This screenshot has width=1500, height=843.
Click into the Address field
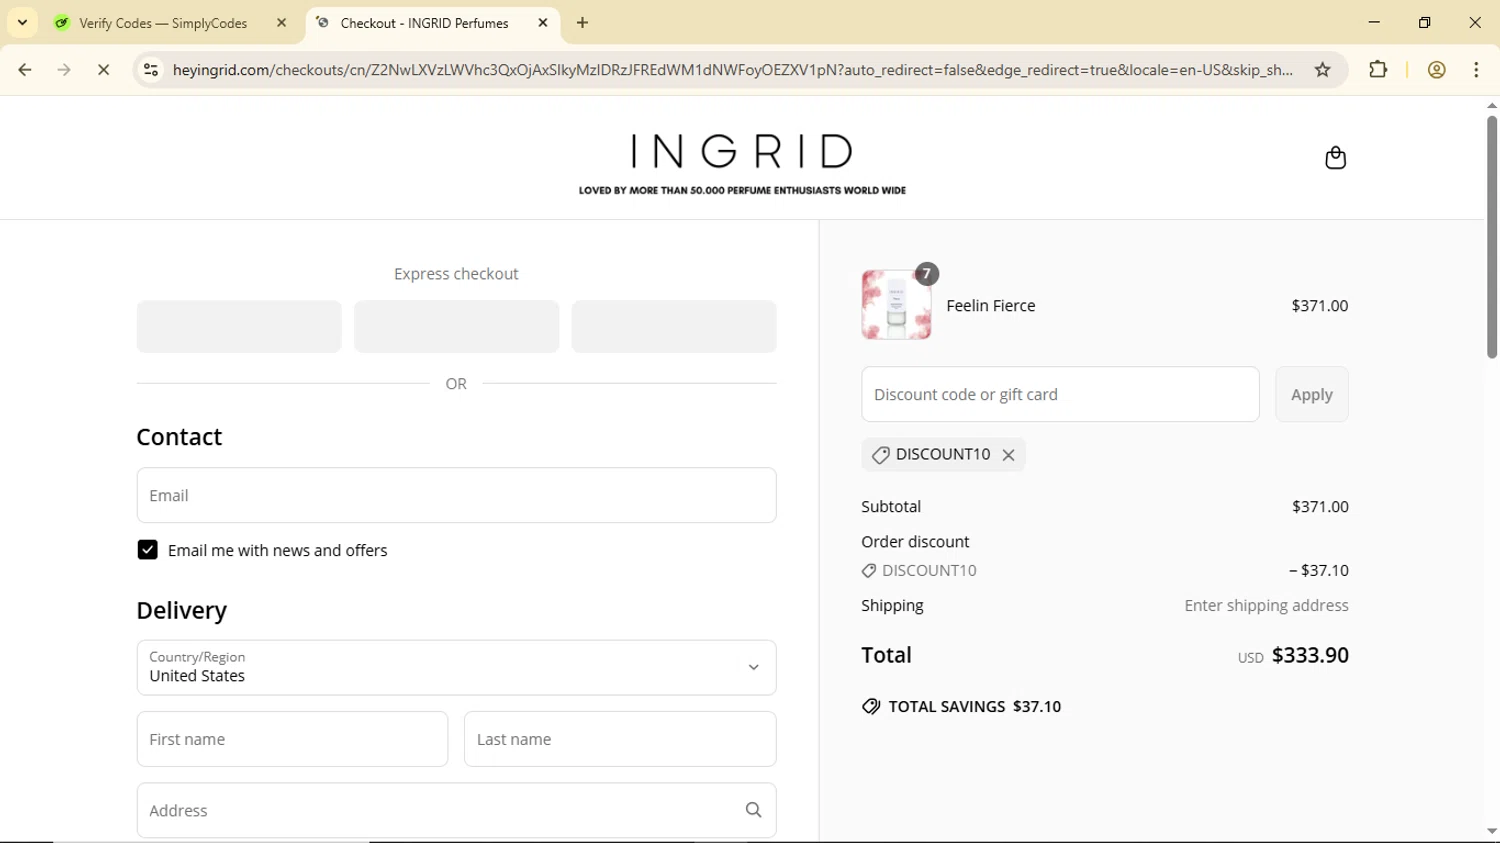click(x=456, y=810)
